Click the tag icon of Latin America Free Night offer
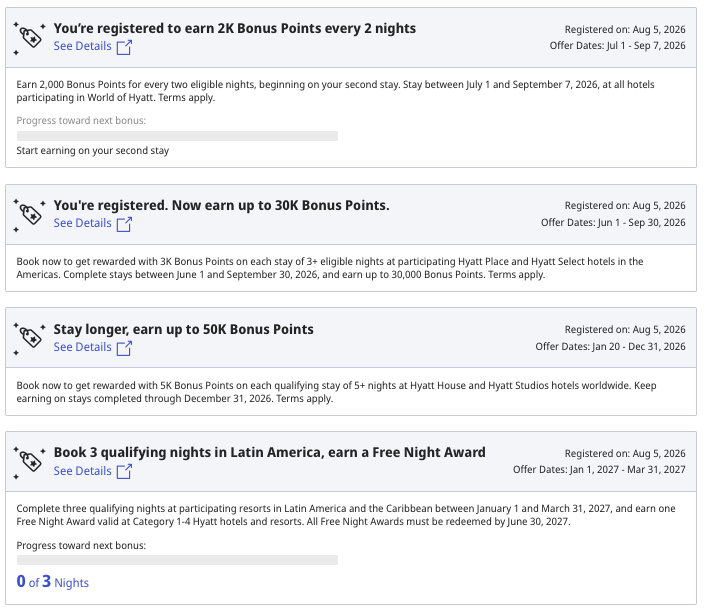Viewport: 705px width, 614px height. 30,463
